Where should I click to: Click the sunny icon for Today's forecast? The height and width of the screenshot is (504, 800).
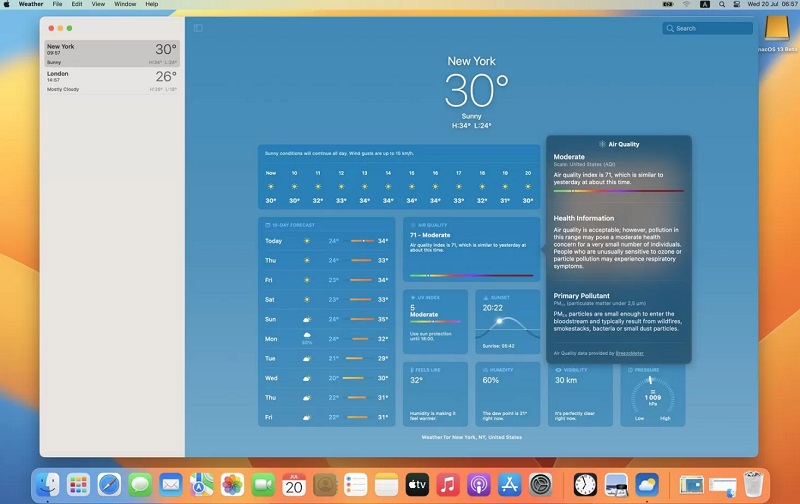[x=308, y=241]
